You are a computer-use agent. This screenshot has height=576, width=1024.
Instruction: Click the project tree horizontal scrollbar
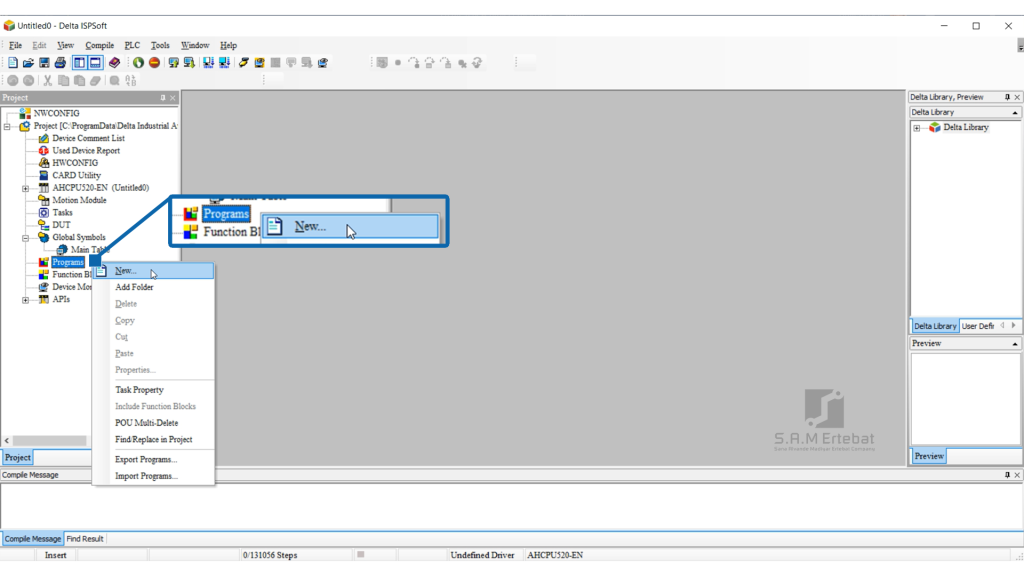49,441
